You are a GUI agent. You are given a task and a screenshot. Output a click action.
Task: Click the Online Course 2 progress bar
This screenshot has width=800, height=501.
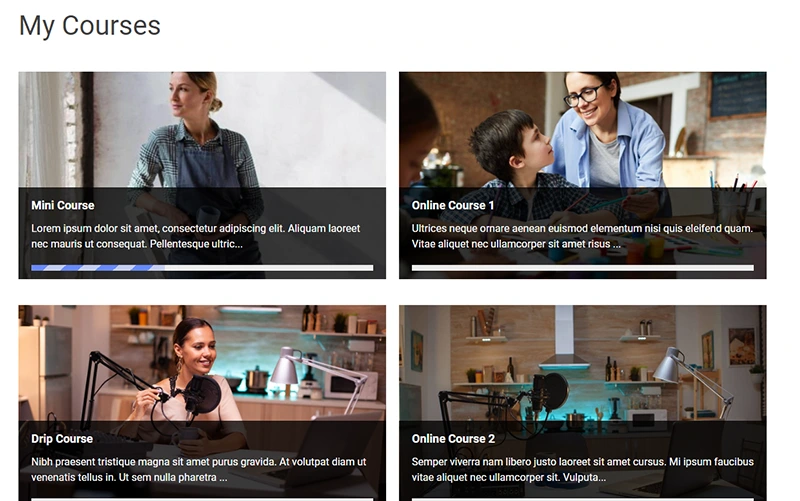[583, 499]
